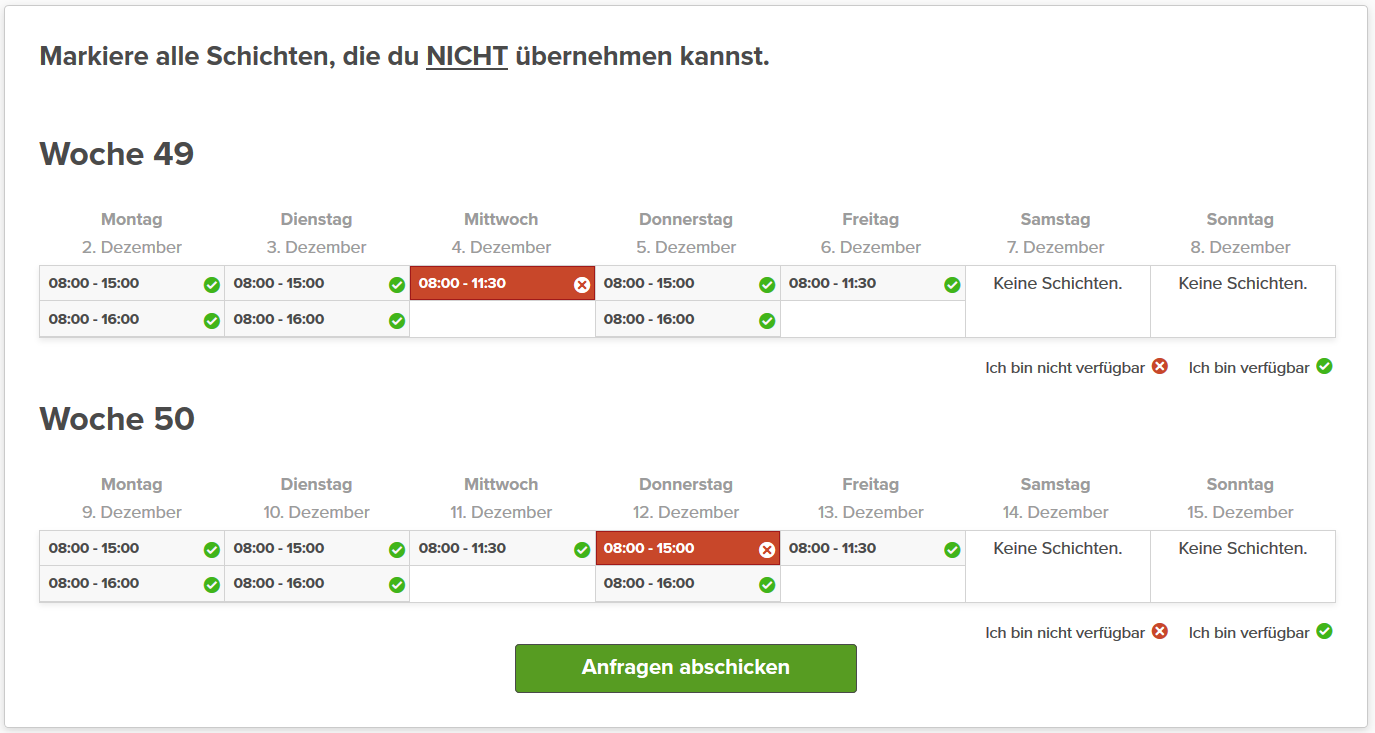Toggle Monday 9. Dezember 08:00 - 16:00 shift
This screenshot has height=733, width=1375.
[132, 584]
